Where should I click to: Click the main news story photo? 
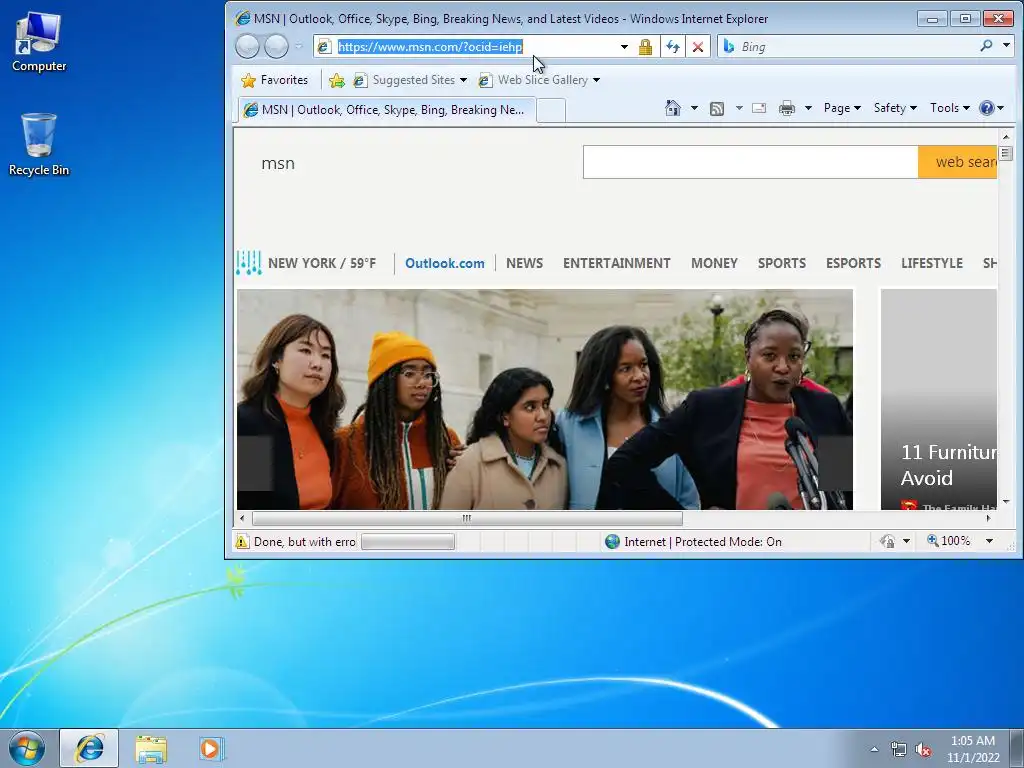(545, 399)
